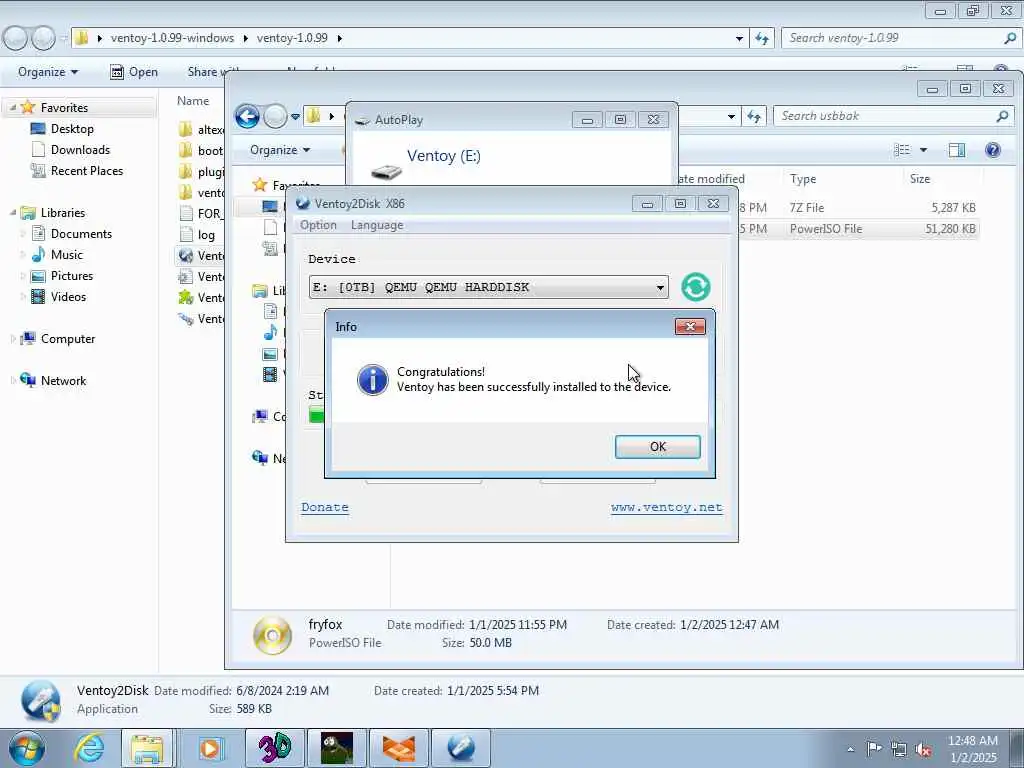Image resolution: width=1024 pixels, height=768 pixels.
Task: Open the taskbar clock showing 12:48 AM
Action: tap(973, 749)
